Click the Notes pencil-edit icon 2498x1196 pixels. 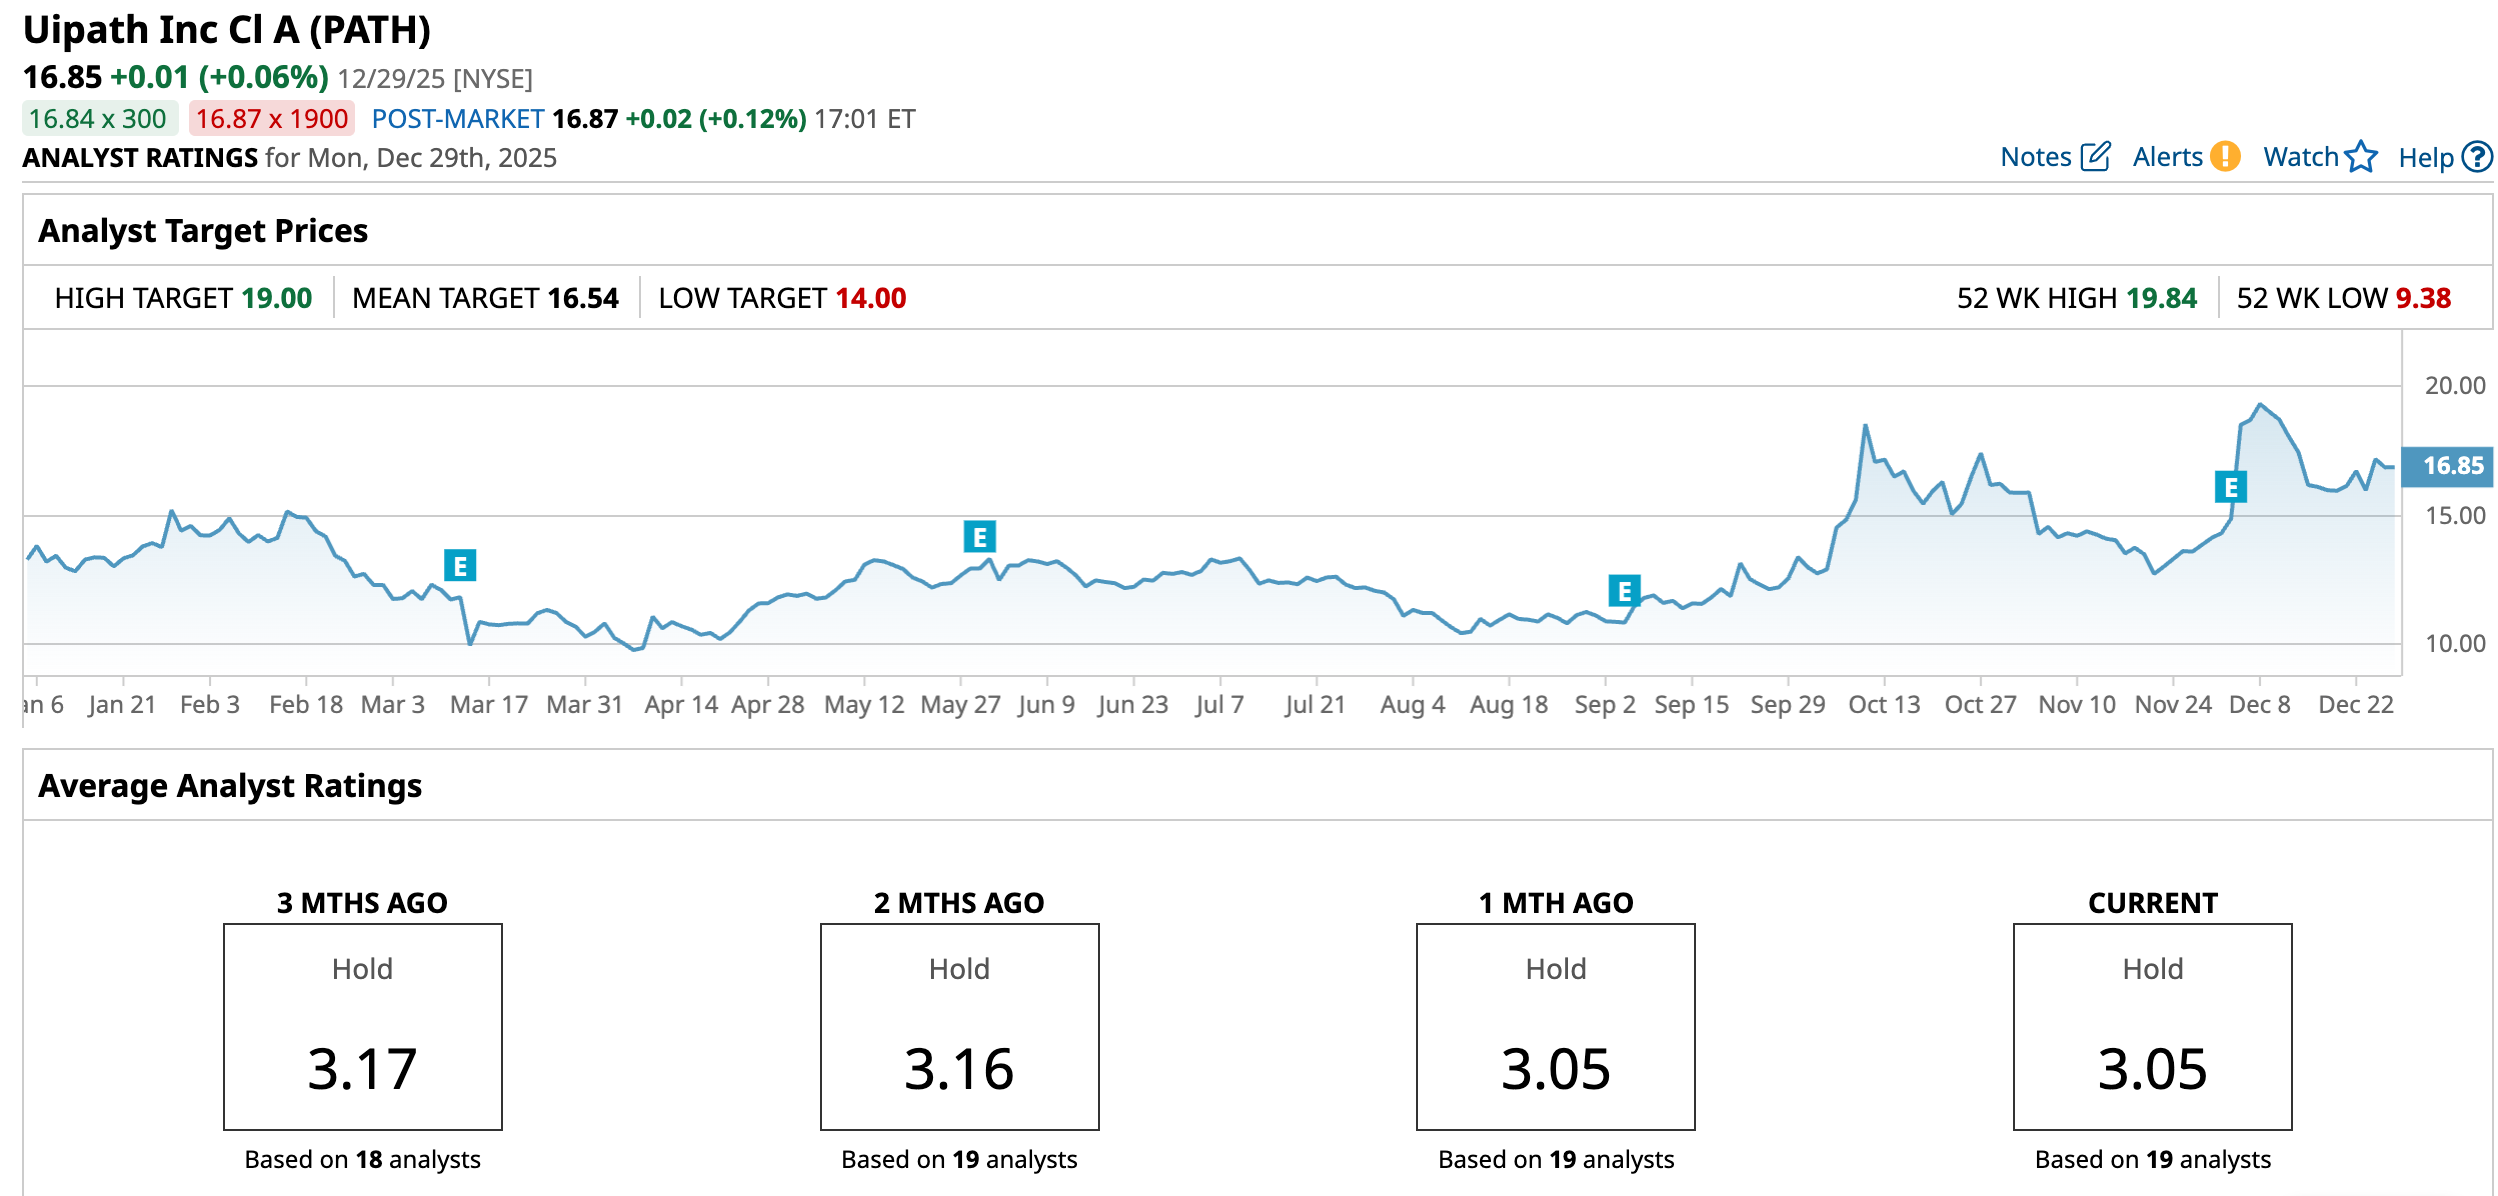tap(2095, 157)
